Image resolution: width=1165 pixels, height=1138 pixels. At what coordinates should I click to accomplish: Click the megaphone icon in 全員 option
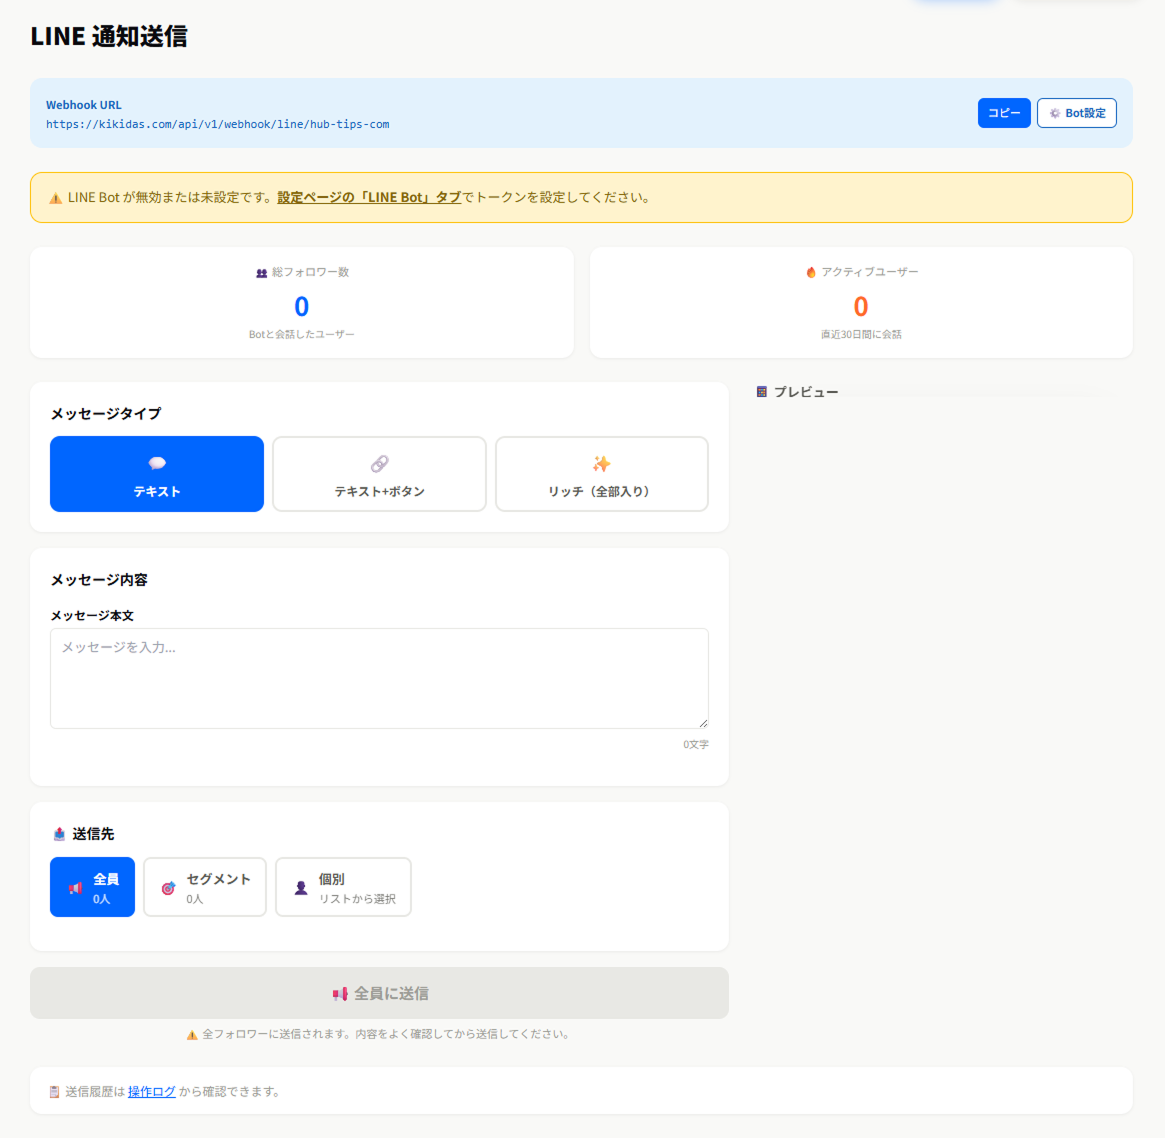(75, 888)
